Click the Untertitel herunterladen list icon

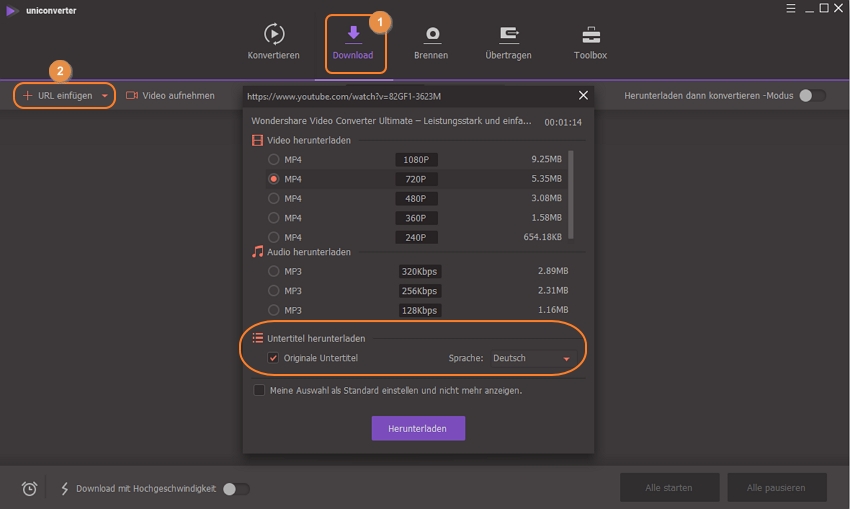tap(257, 338)
